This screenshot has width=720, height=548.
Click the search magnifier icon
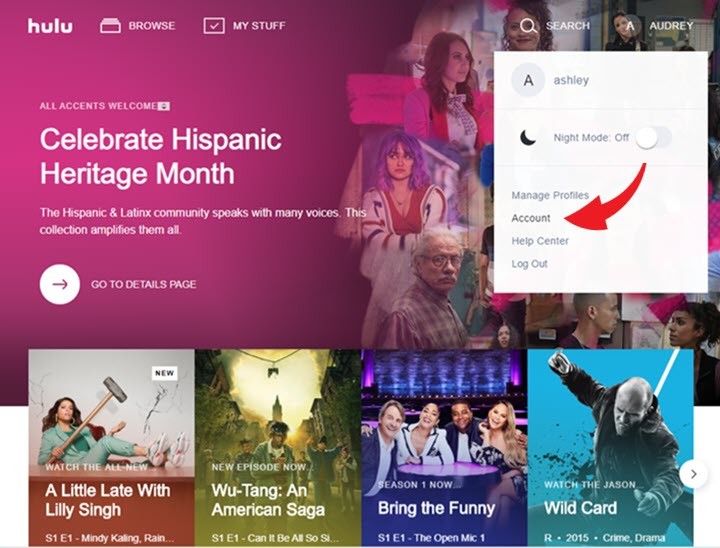point(529,26)
